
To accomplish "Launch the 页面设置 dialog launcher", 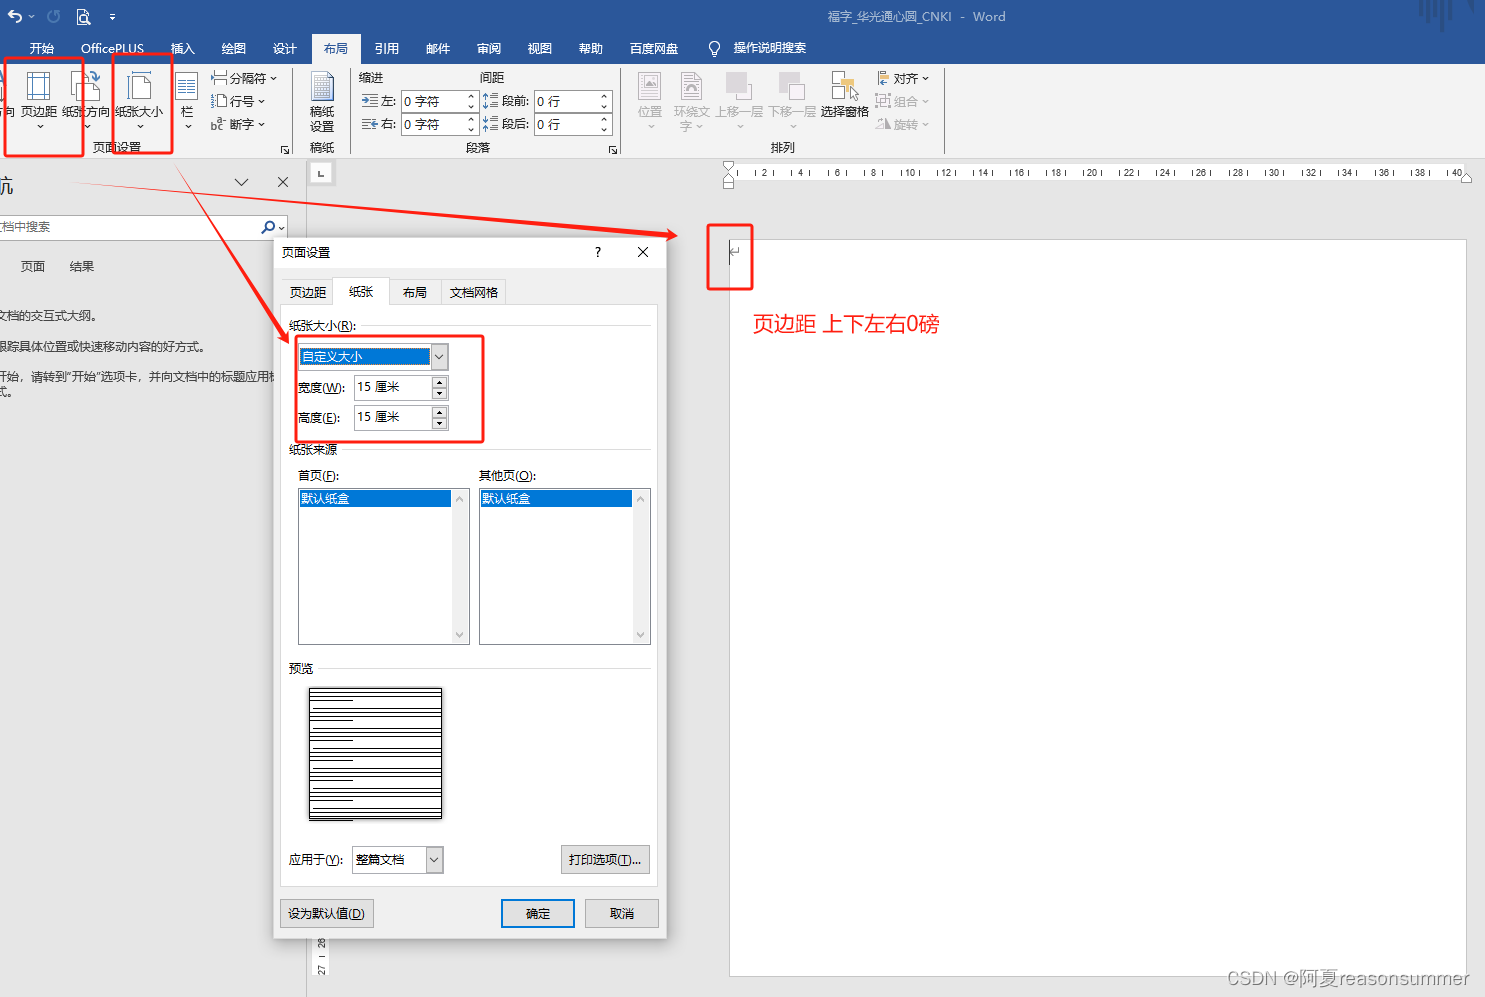I will click(x=285, y=150).
